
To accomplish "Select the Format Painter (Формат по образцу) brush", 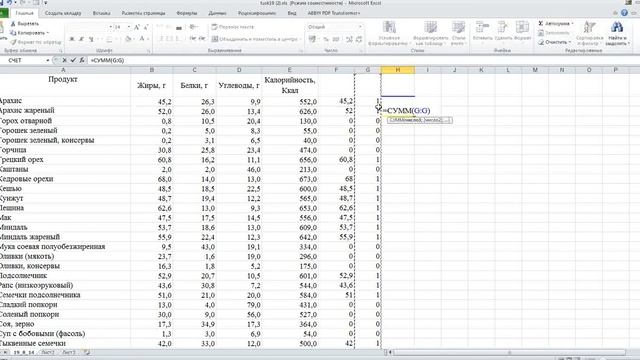I will 13,42.
